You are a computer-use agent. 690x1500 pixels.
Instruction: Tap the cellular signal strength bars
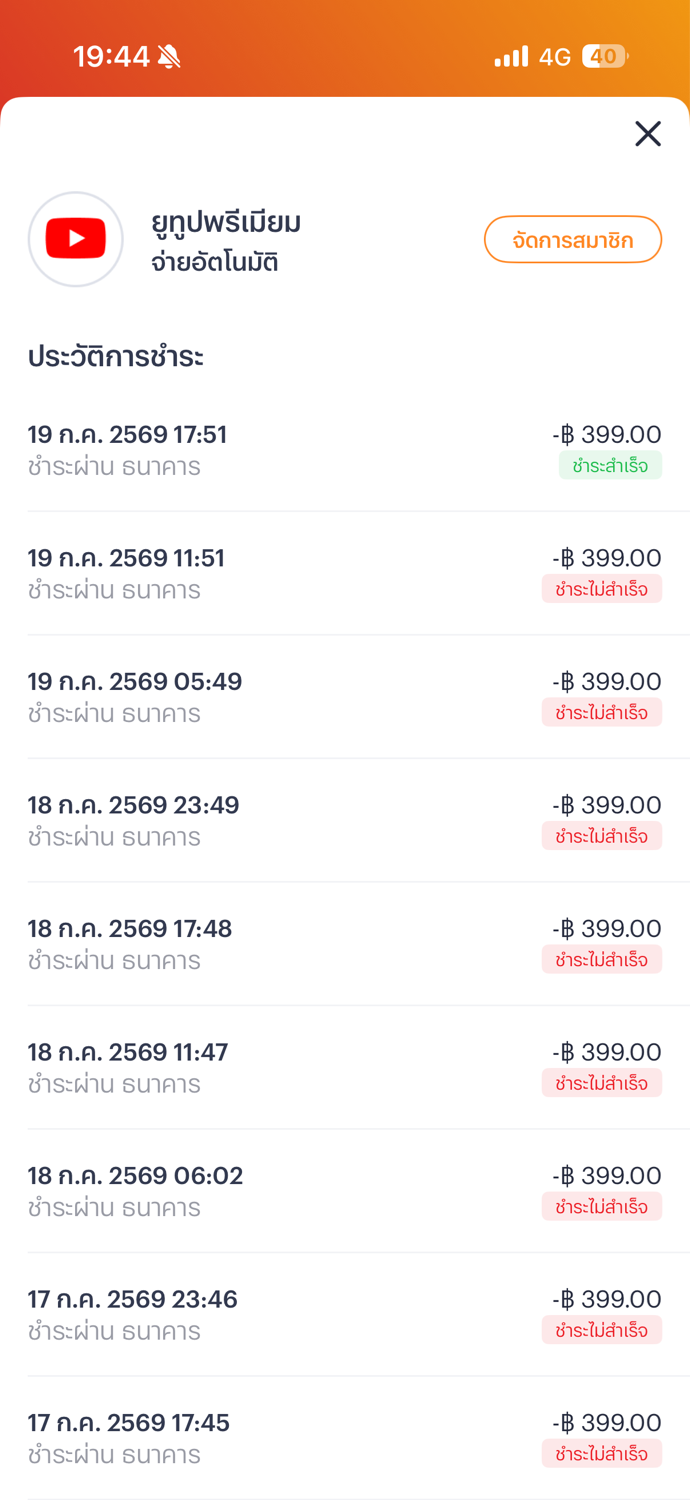[x=511, y=57]
